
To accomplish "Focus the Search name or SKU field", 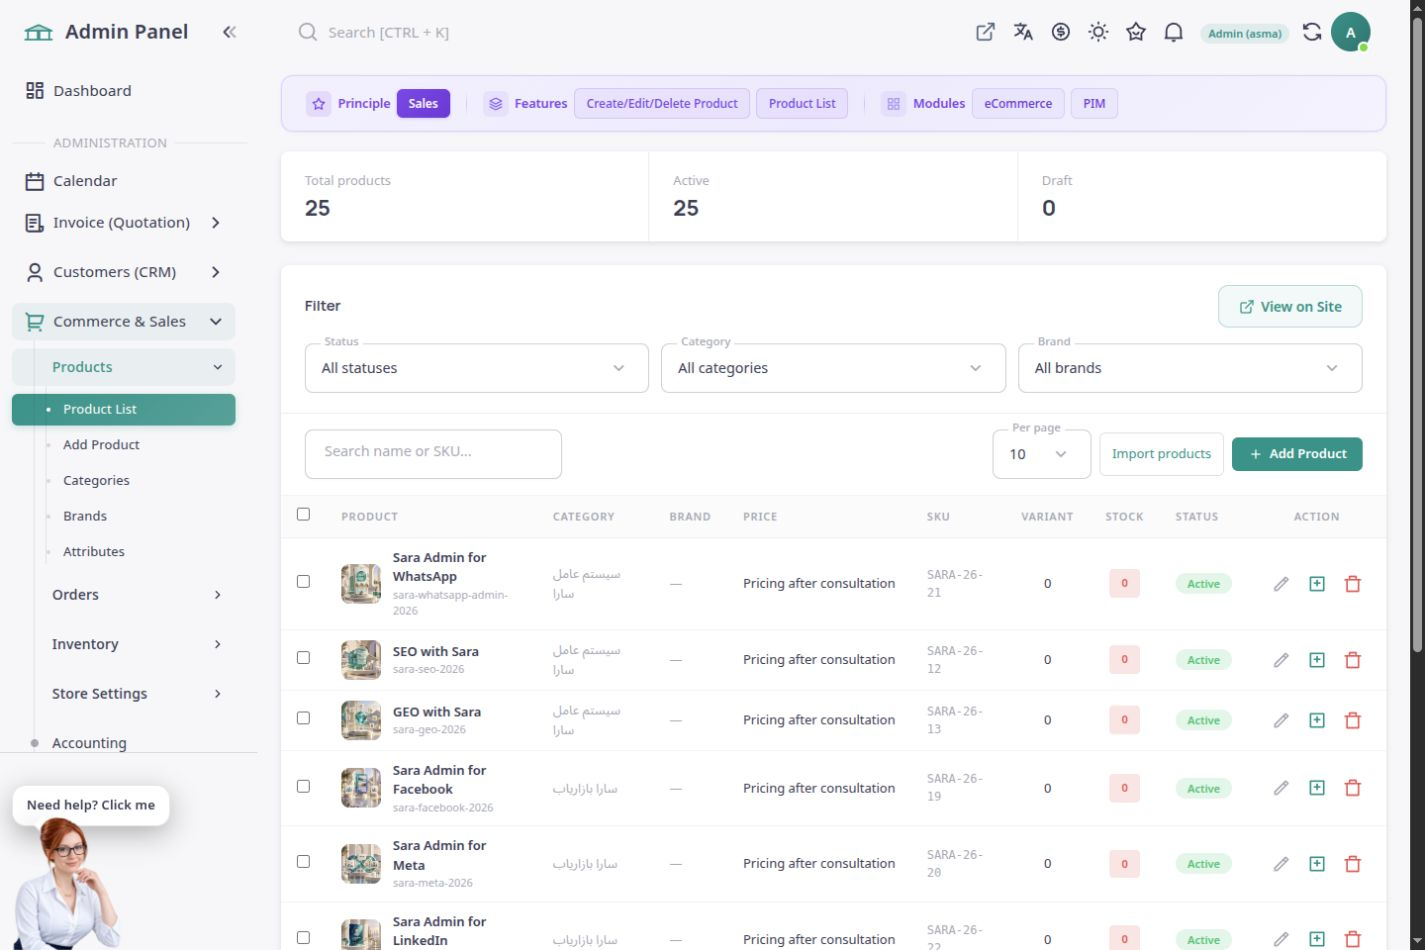I will (433, 454).
